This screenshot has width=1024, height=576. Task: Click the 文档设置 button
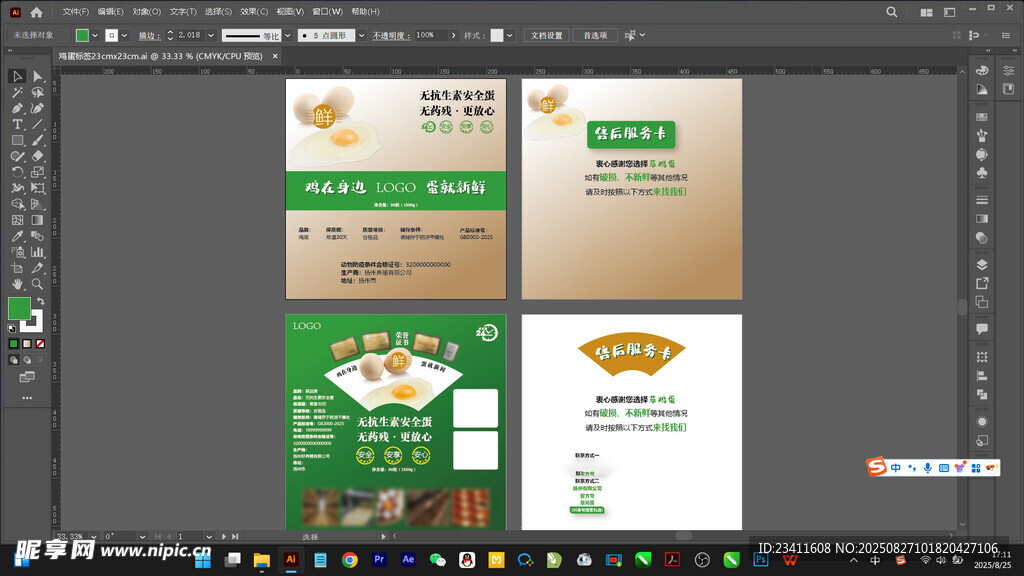point(546,35)
